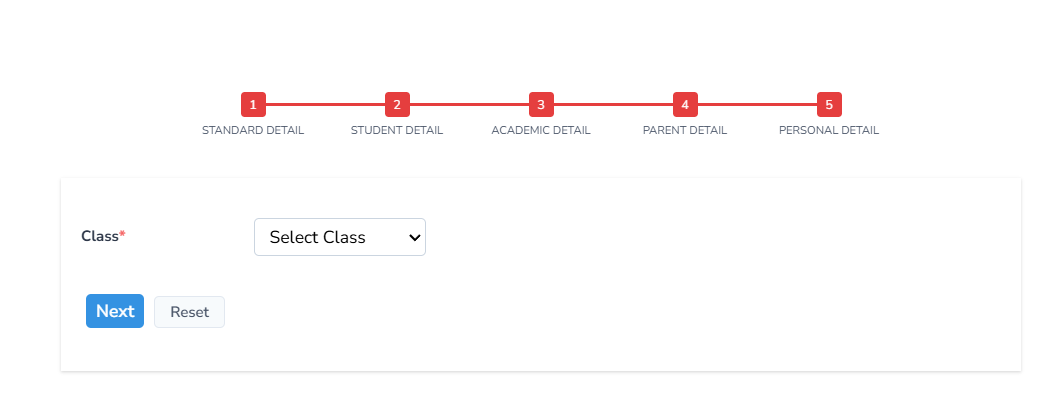Click the step 5 number badge
The width and height of the screenshot is (1057, 407).
coord(829,104)
